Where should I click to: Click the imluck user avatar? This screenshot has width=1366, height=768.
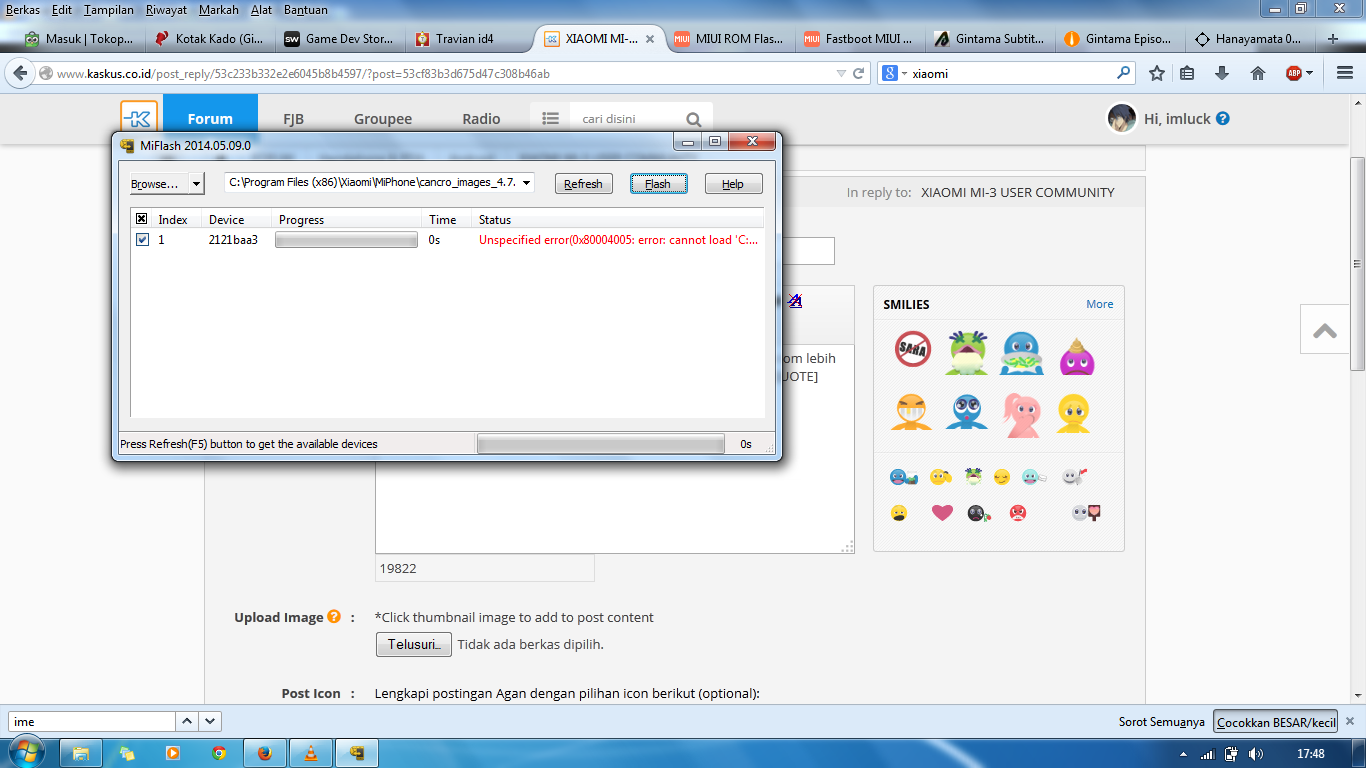[x=1121, y=118]
